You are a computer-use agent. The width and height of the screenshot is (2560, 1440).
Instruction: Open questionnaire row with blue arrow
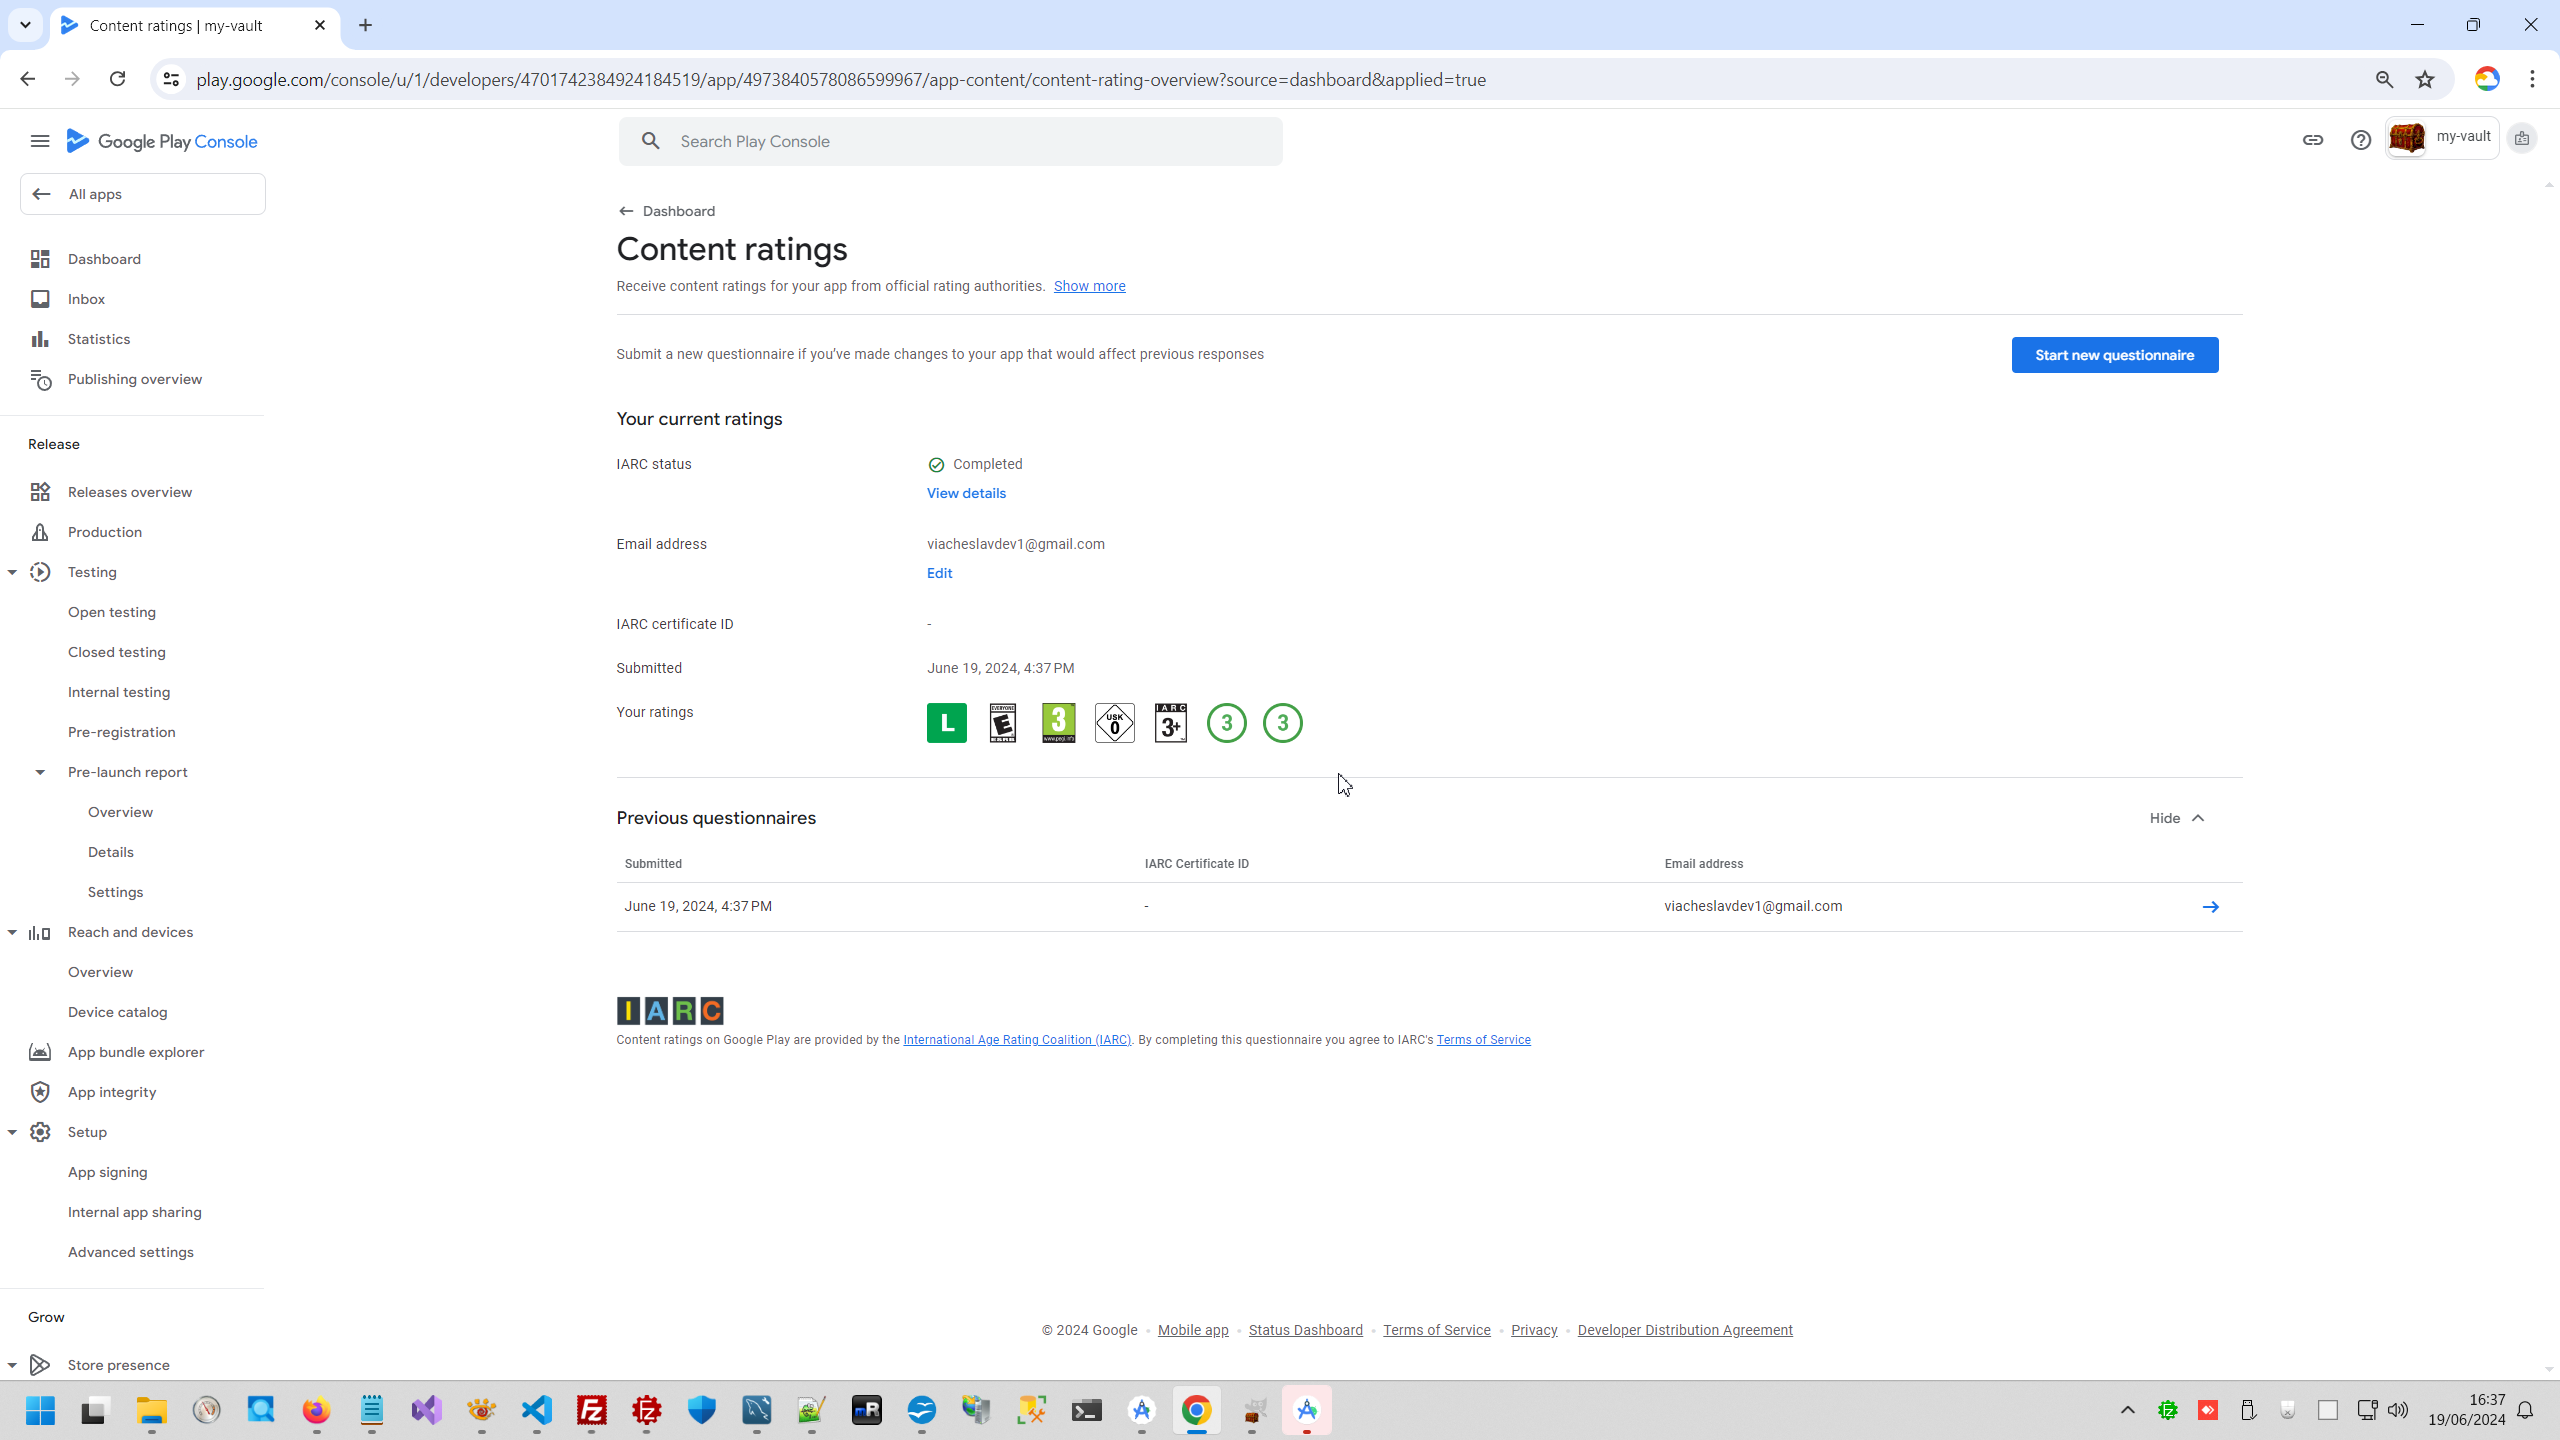click(x=2210, y=907)
